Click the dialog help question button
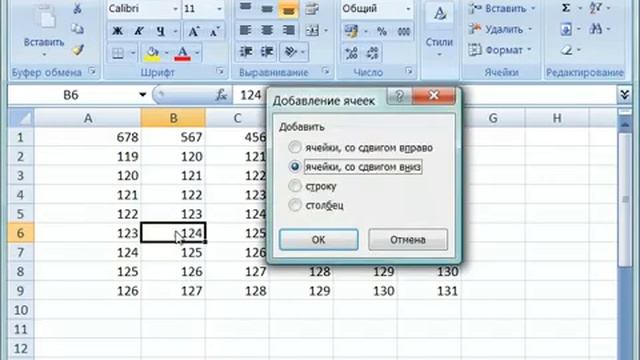640x360 pixels. 399,96
